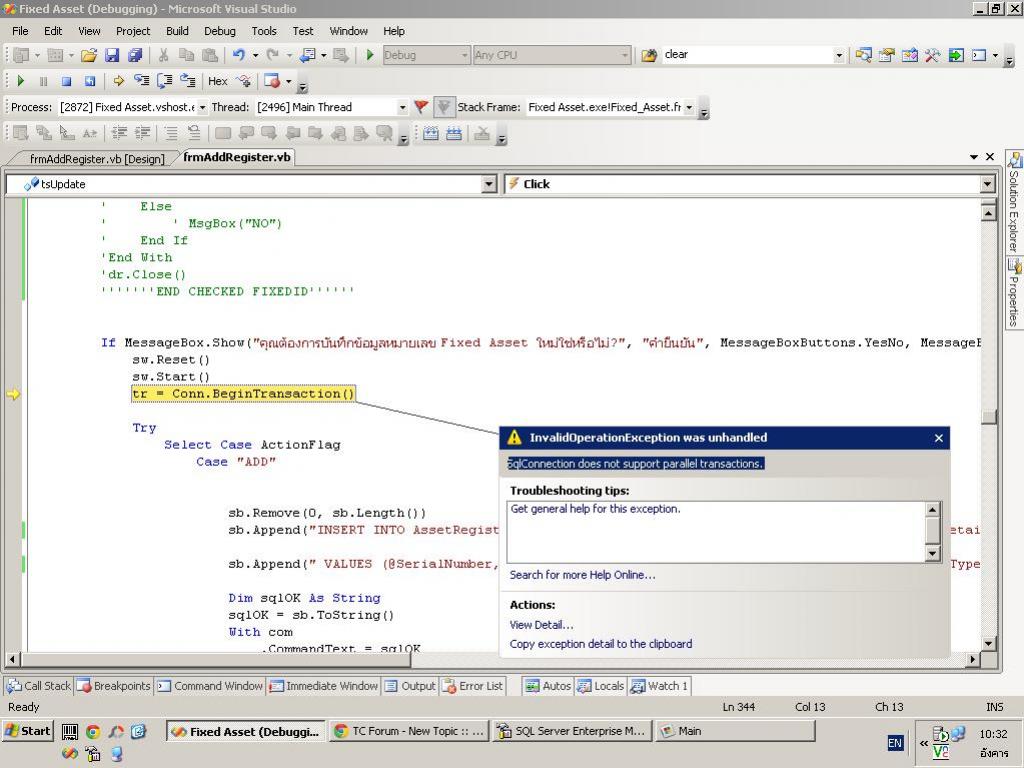The image size is (1024, 768).
Task: Open the Click method name dropdown
Action: (x=987, y=184)
